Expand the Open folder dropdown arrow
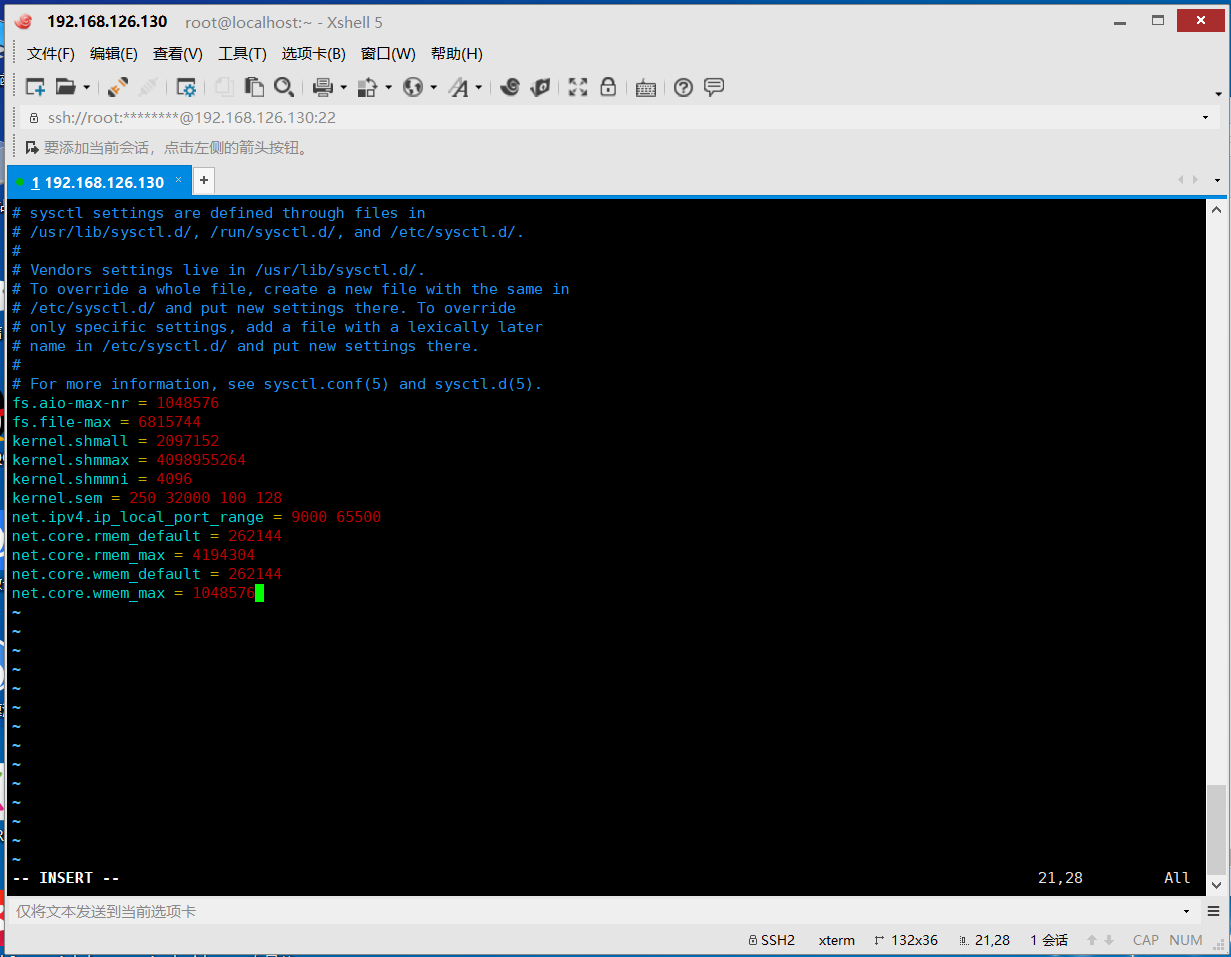 point(86,88)
